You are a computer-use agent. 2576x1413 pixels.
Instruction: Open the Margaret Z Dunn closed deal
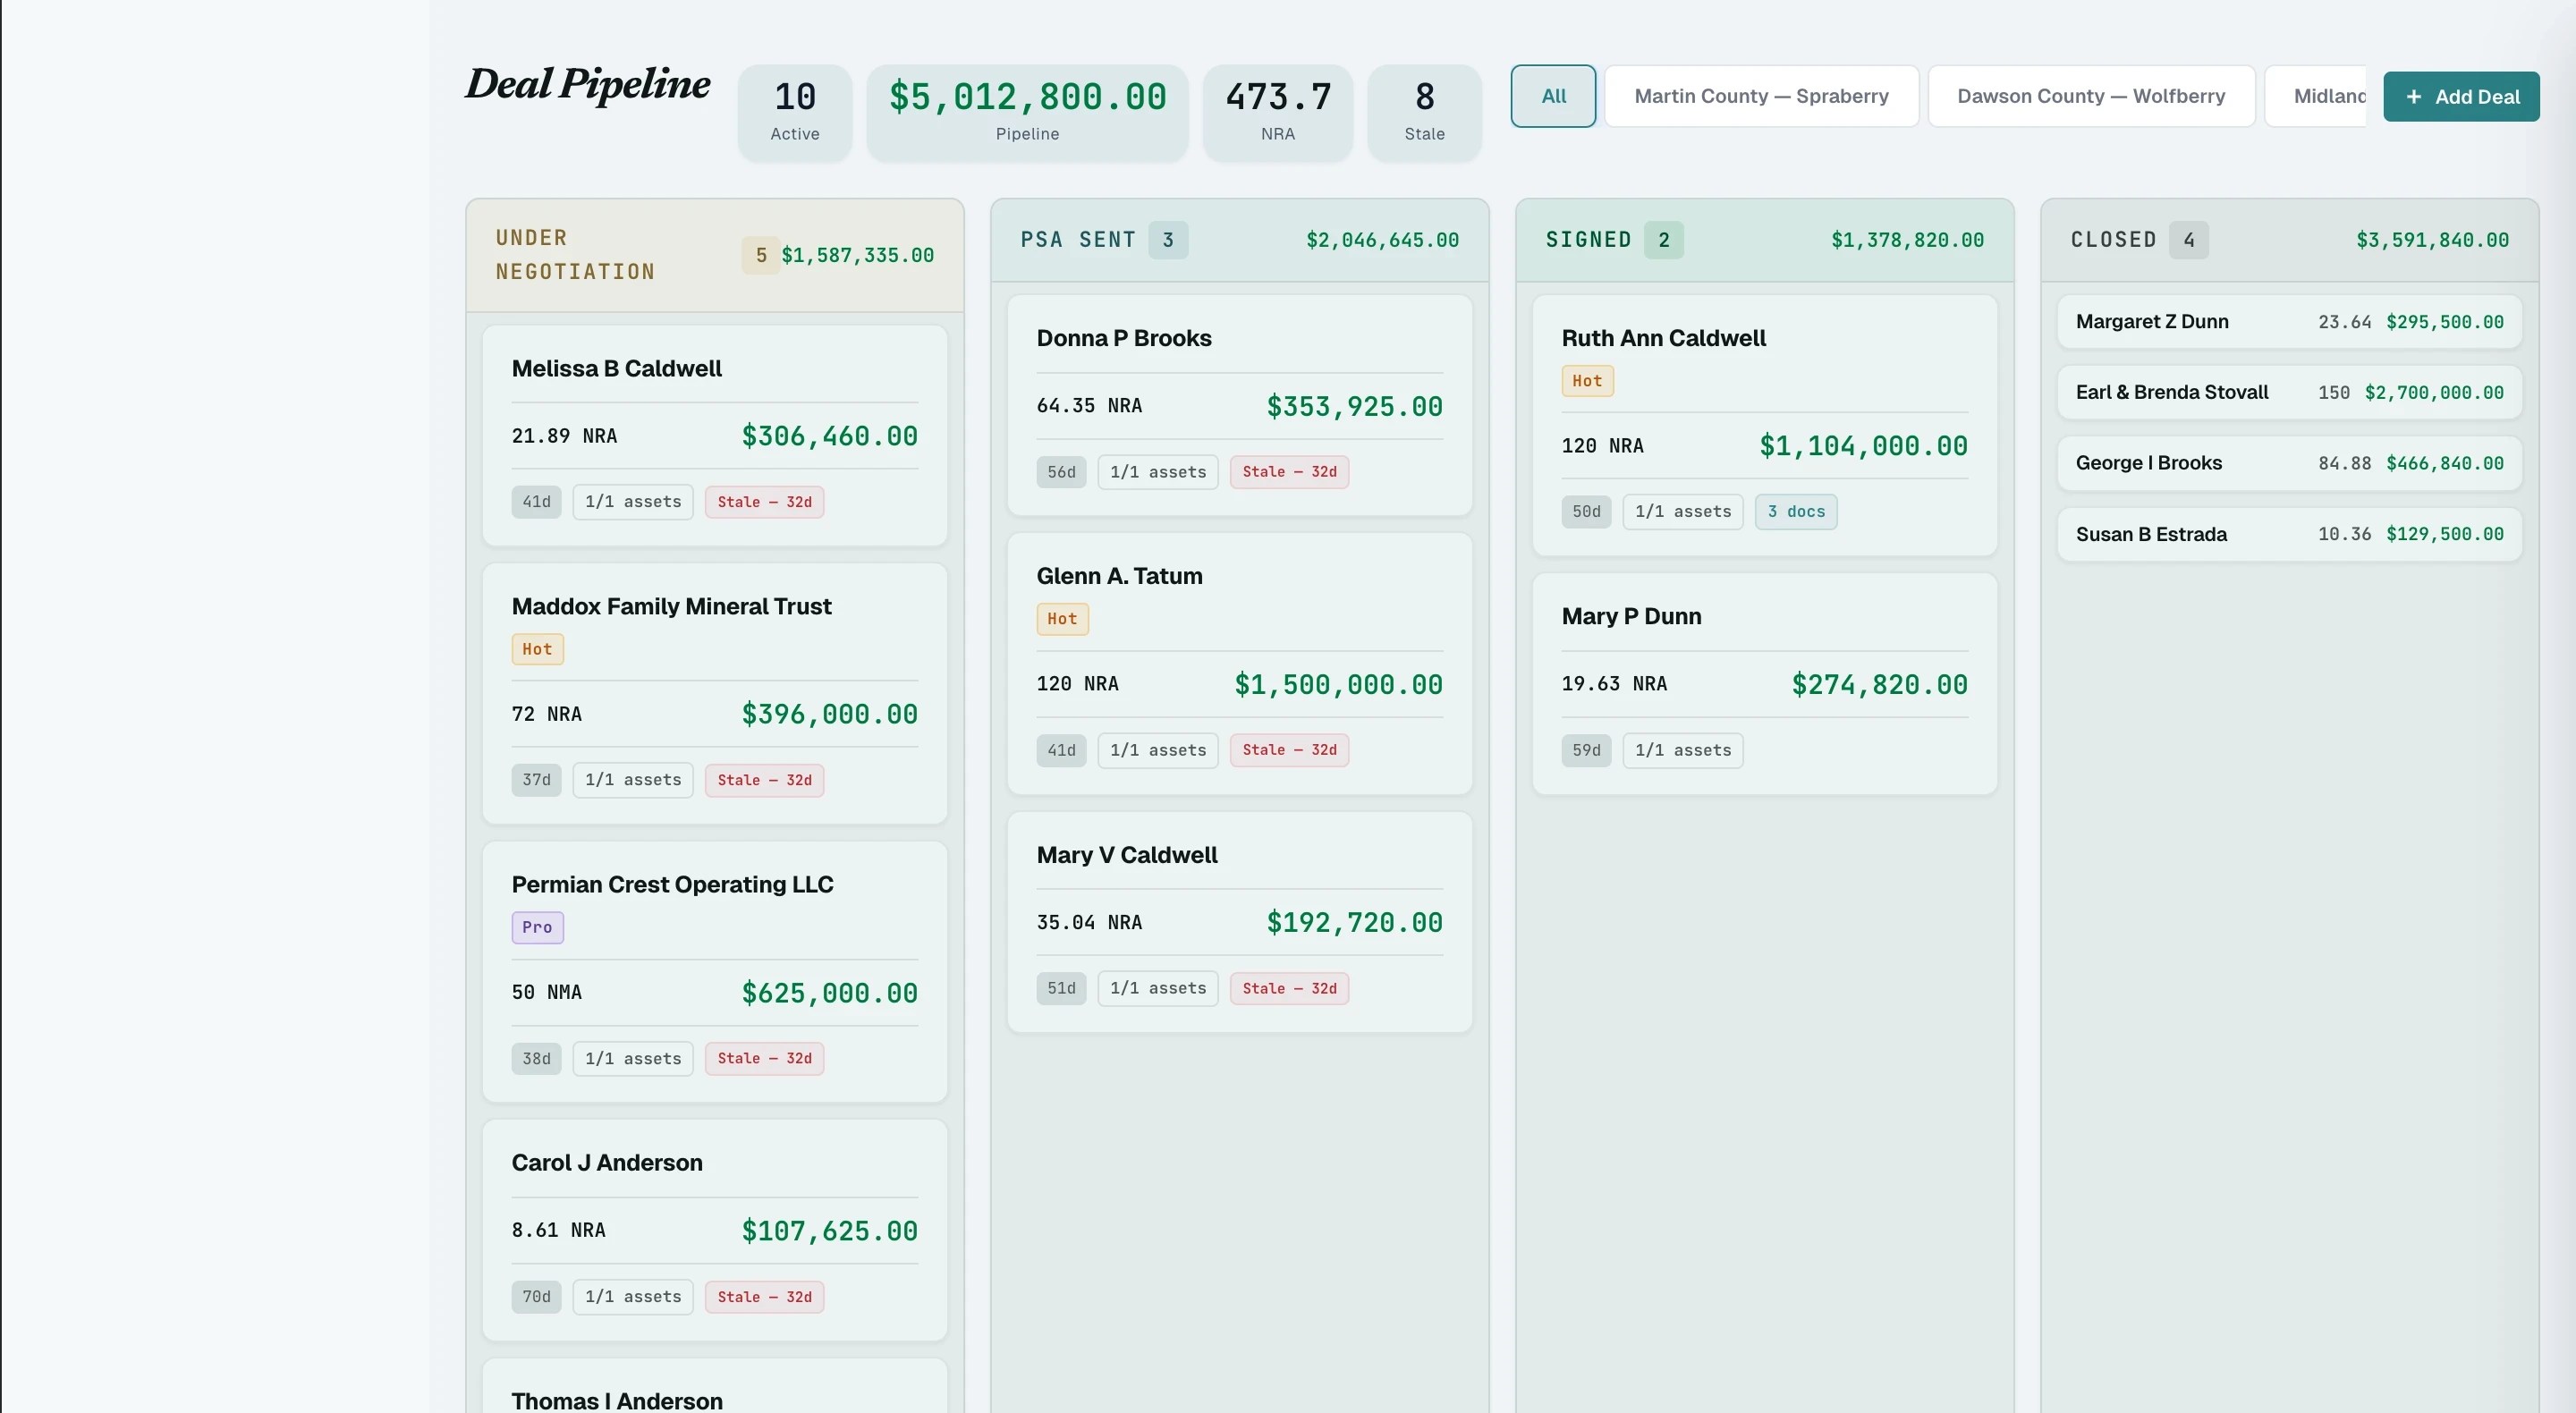[2289, 321]
